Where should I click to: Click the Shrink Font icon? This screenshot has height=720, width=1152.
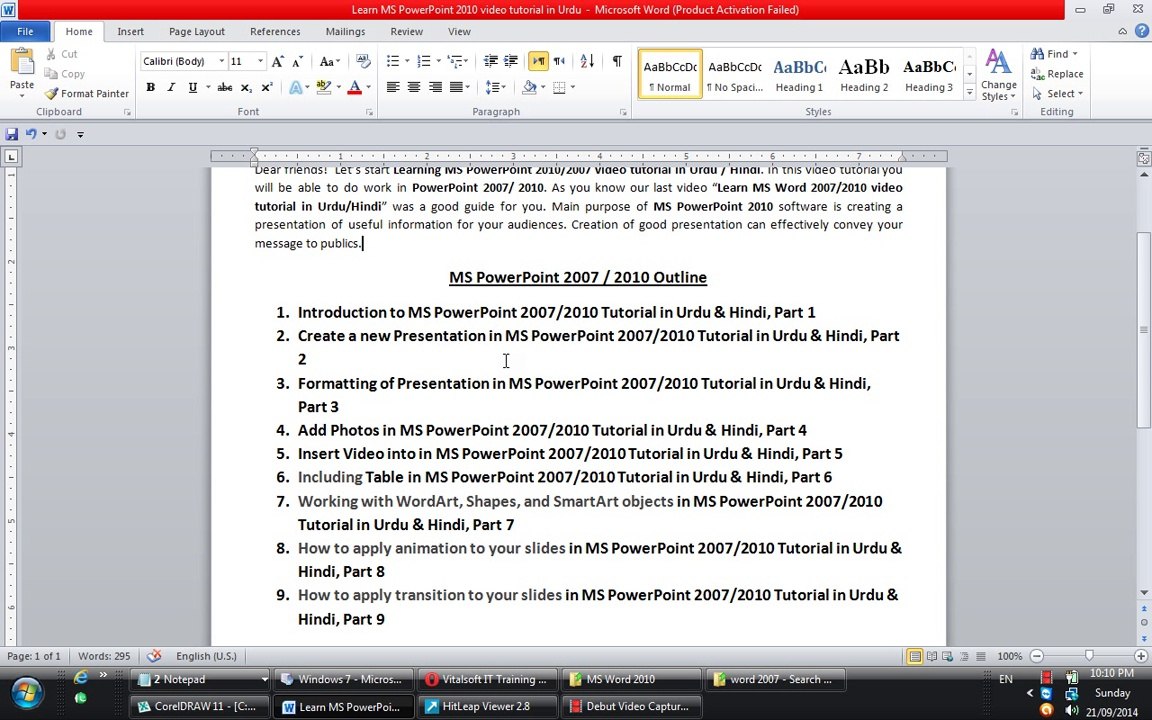point(298,62)
